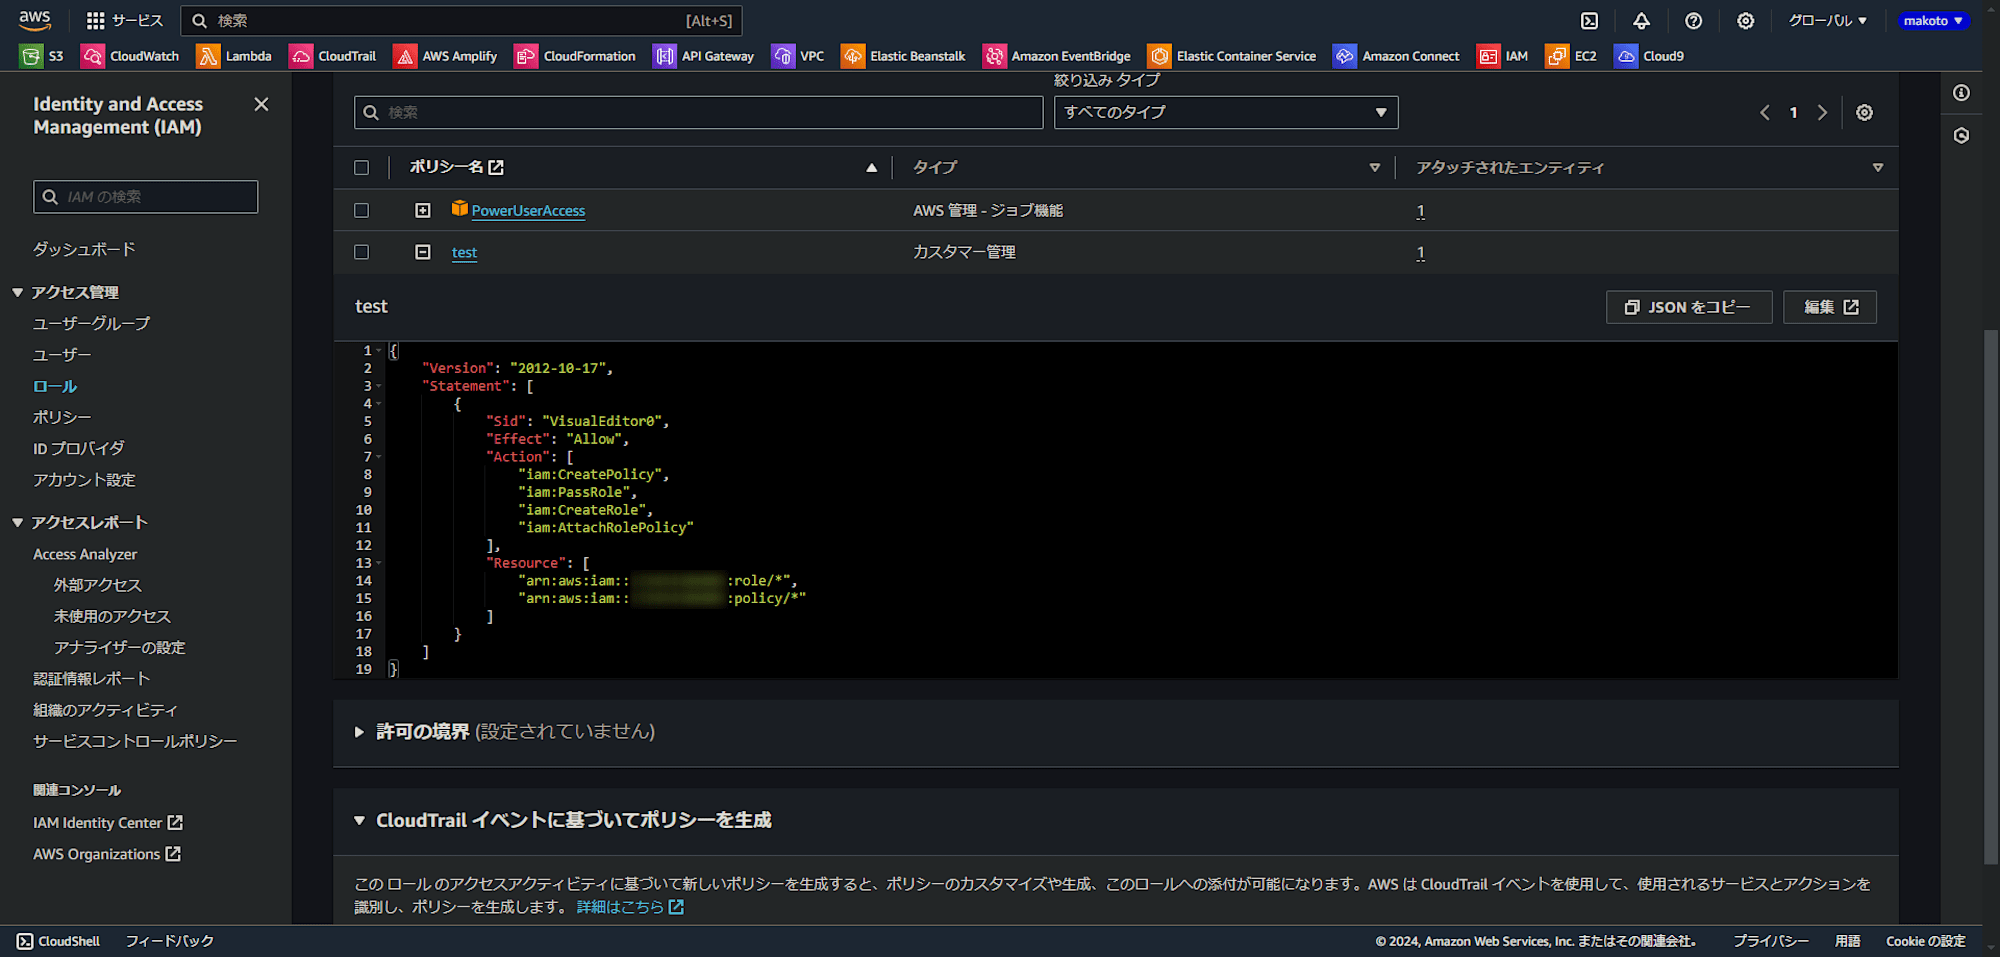Fold JSON line 7 Action array
The image size is (2000, 957).
tap(379, 457)
